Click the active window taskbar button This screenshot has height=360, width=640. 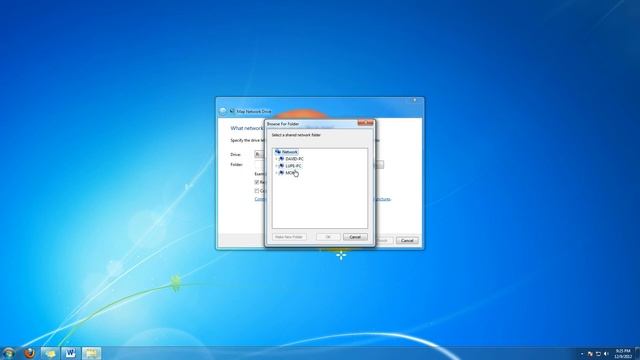pos(91,353)
